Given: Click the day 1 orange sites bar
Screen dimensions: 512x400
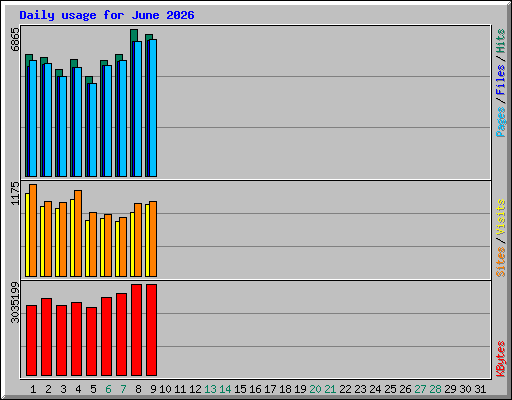Looking at the screenshot, I should (x=33, y=230).
